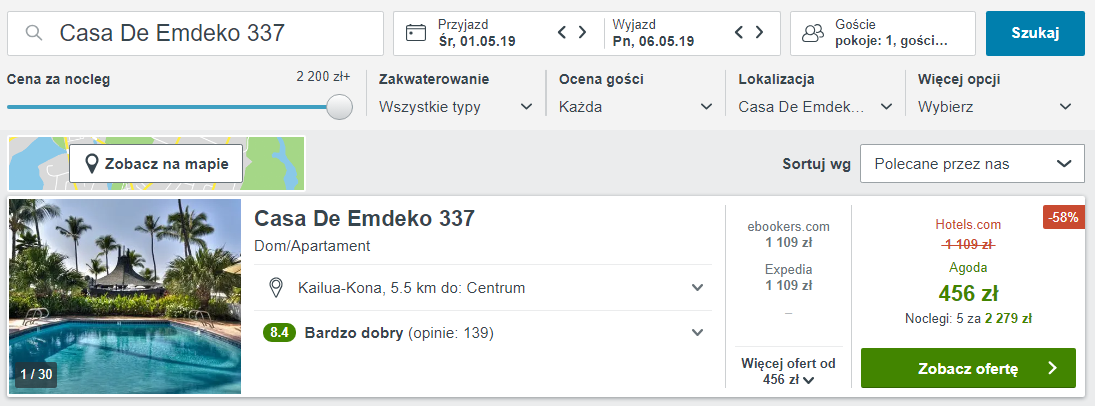This screenshot has height=406, width=1095.
Task: Open the Zakwaterowanie type dropdown
Action: [456, 107]
